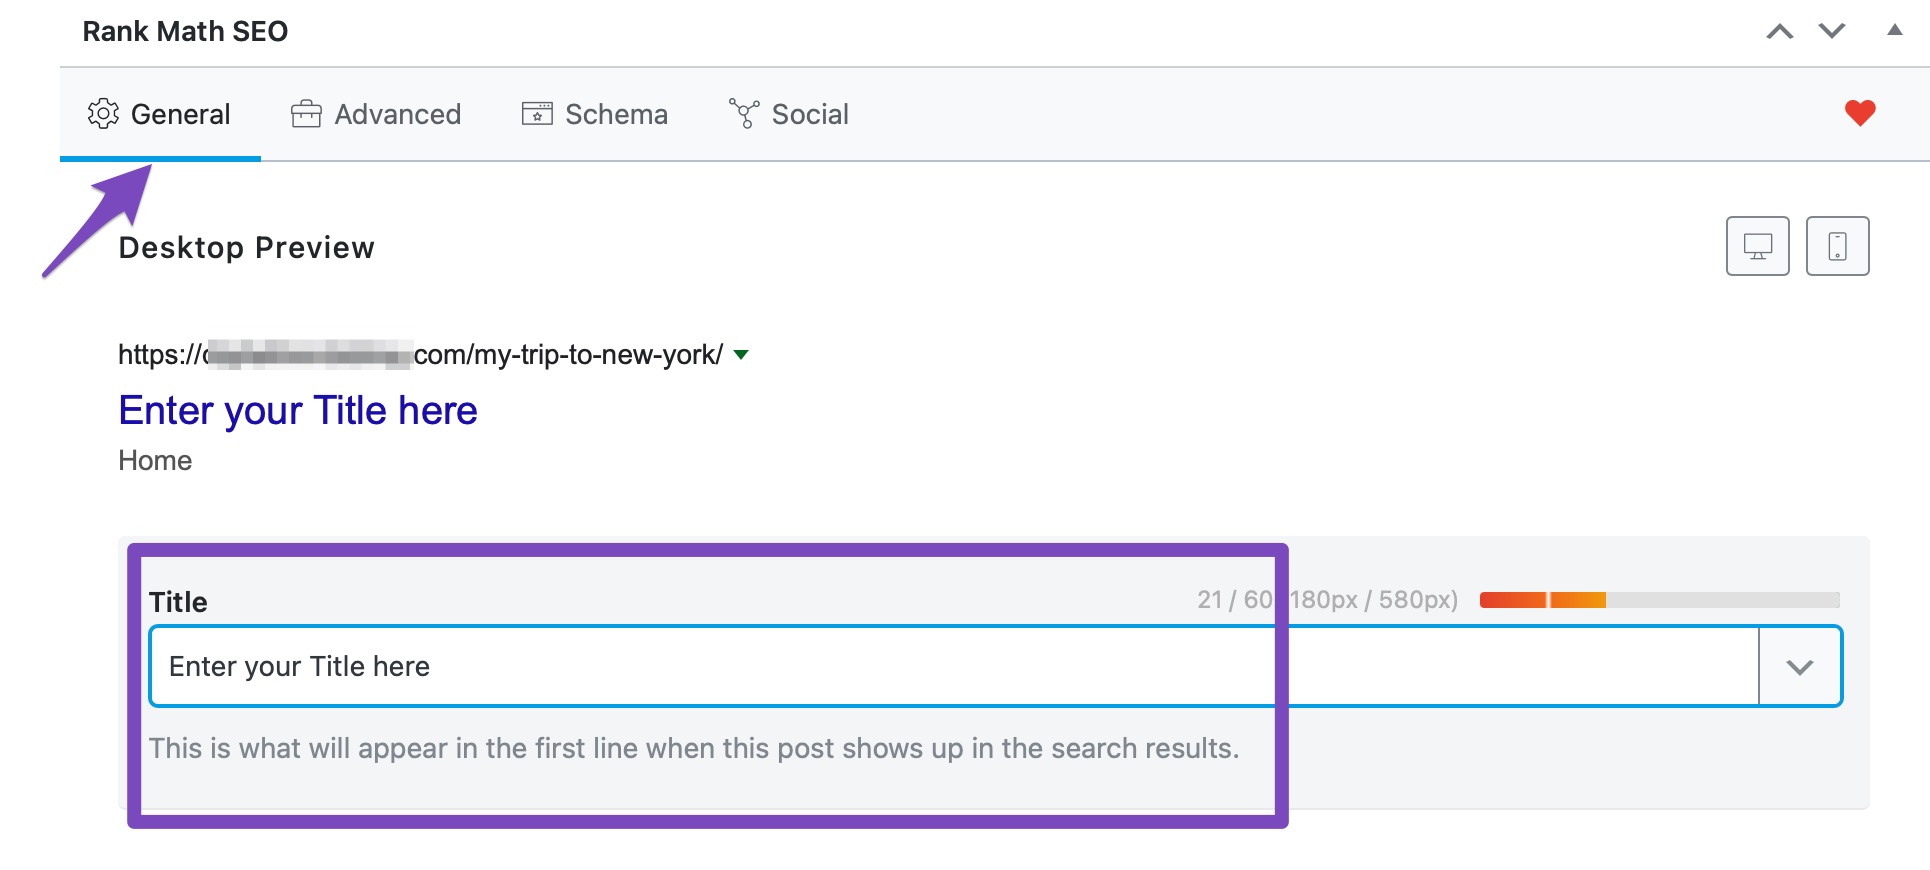This screenshot has width=1930, height=870.
Task: Click the red heart icon
Action: (x=1860, y=113)
